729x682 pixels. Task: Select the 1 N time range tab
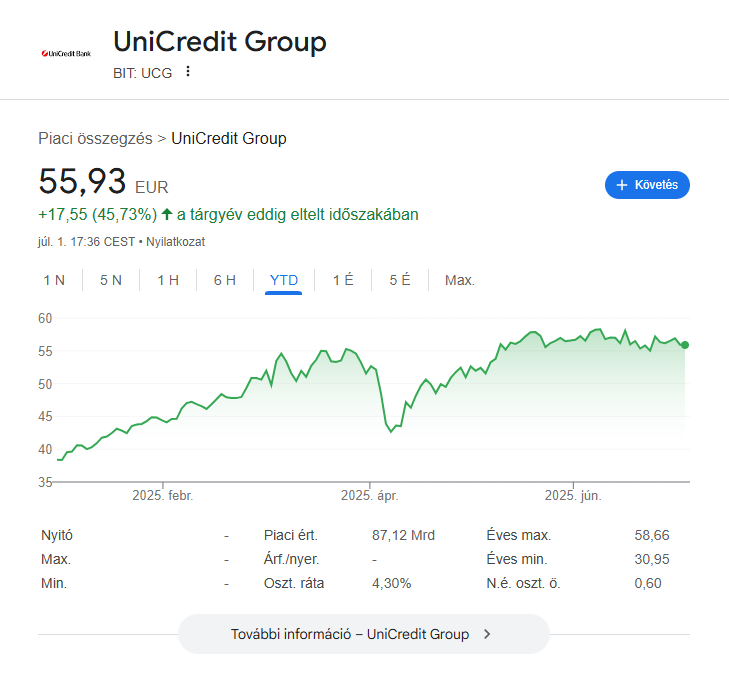pyautogui.click(x=54, y=280)
